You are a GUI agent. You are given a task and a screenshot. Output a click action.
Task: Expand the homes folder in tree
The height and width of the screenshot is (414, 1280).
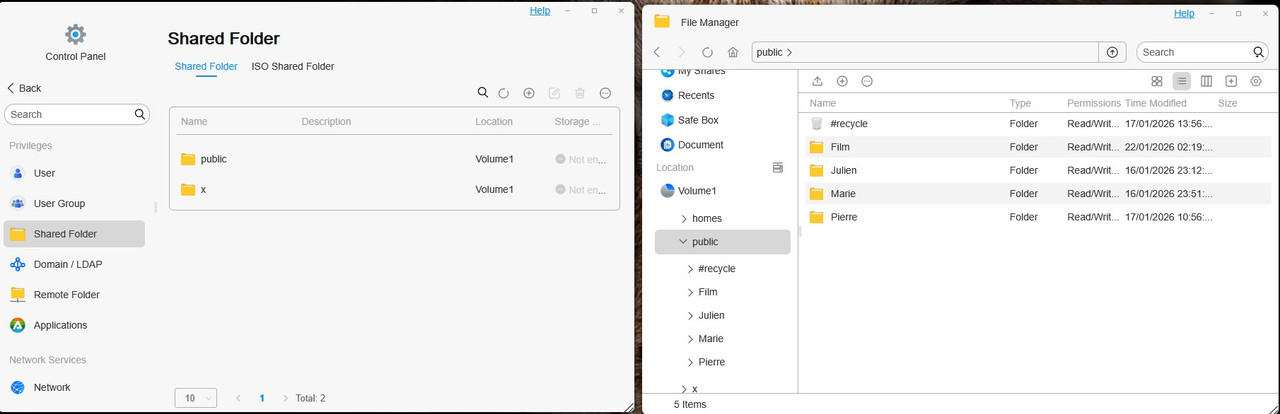click(684, 218)
